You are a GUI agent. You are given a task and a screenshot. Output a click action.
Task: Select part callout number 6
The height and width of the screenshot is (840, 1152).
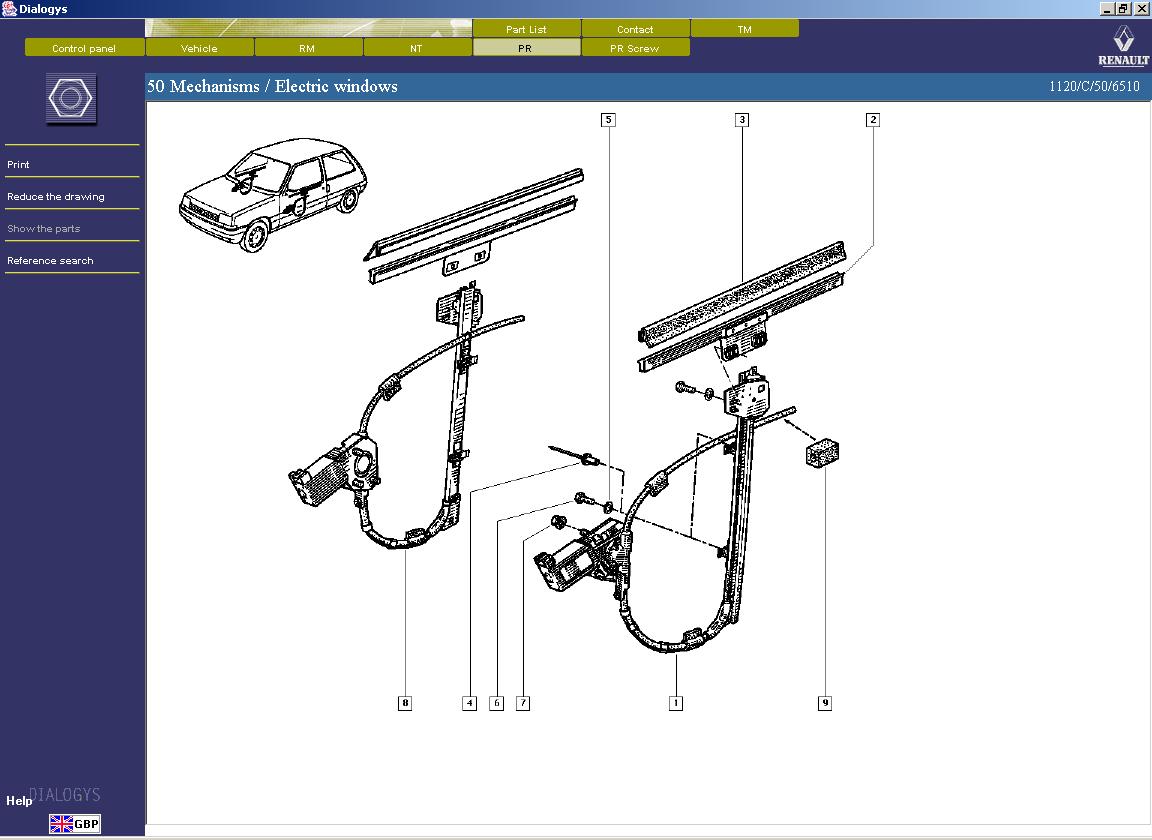click(x=497, y=703)
